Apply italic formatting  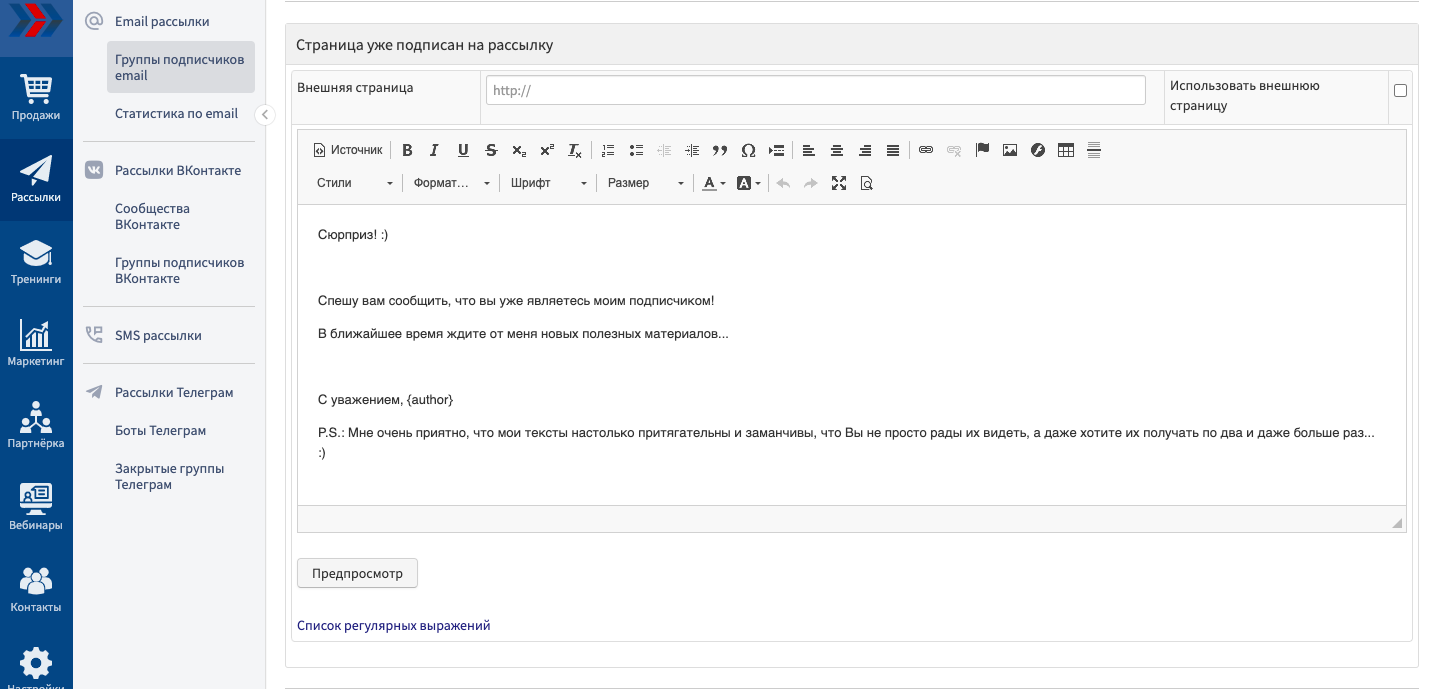pyautogui.click(x=434, y=151)
